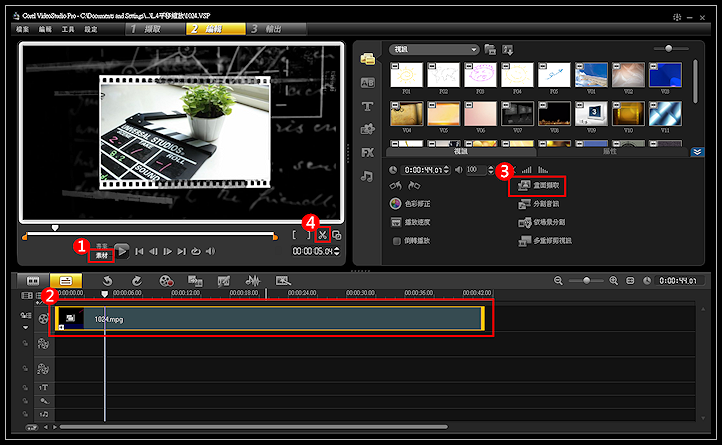This screenshot has width=722, height=445.
Task: Toggle repeat playback loop button
Action: (196, 251)
